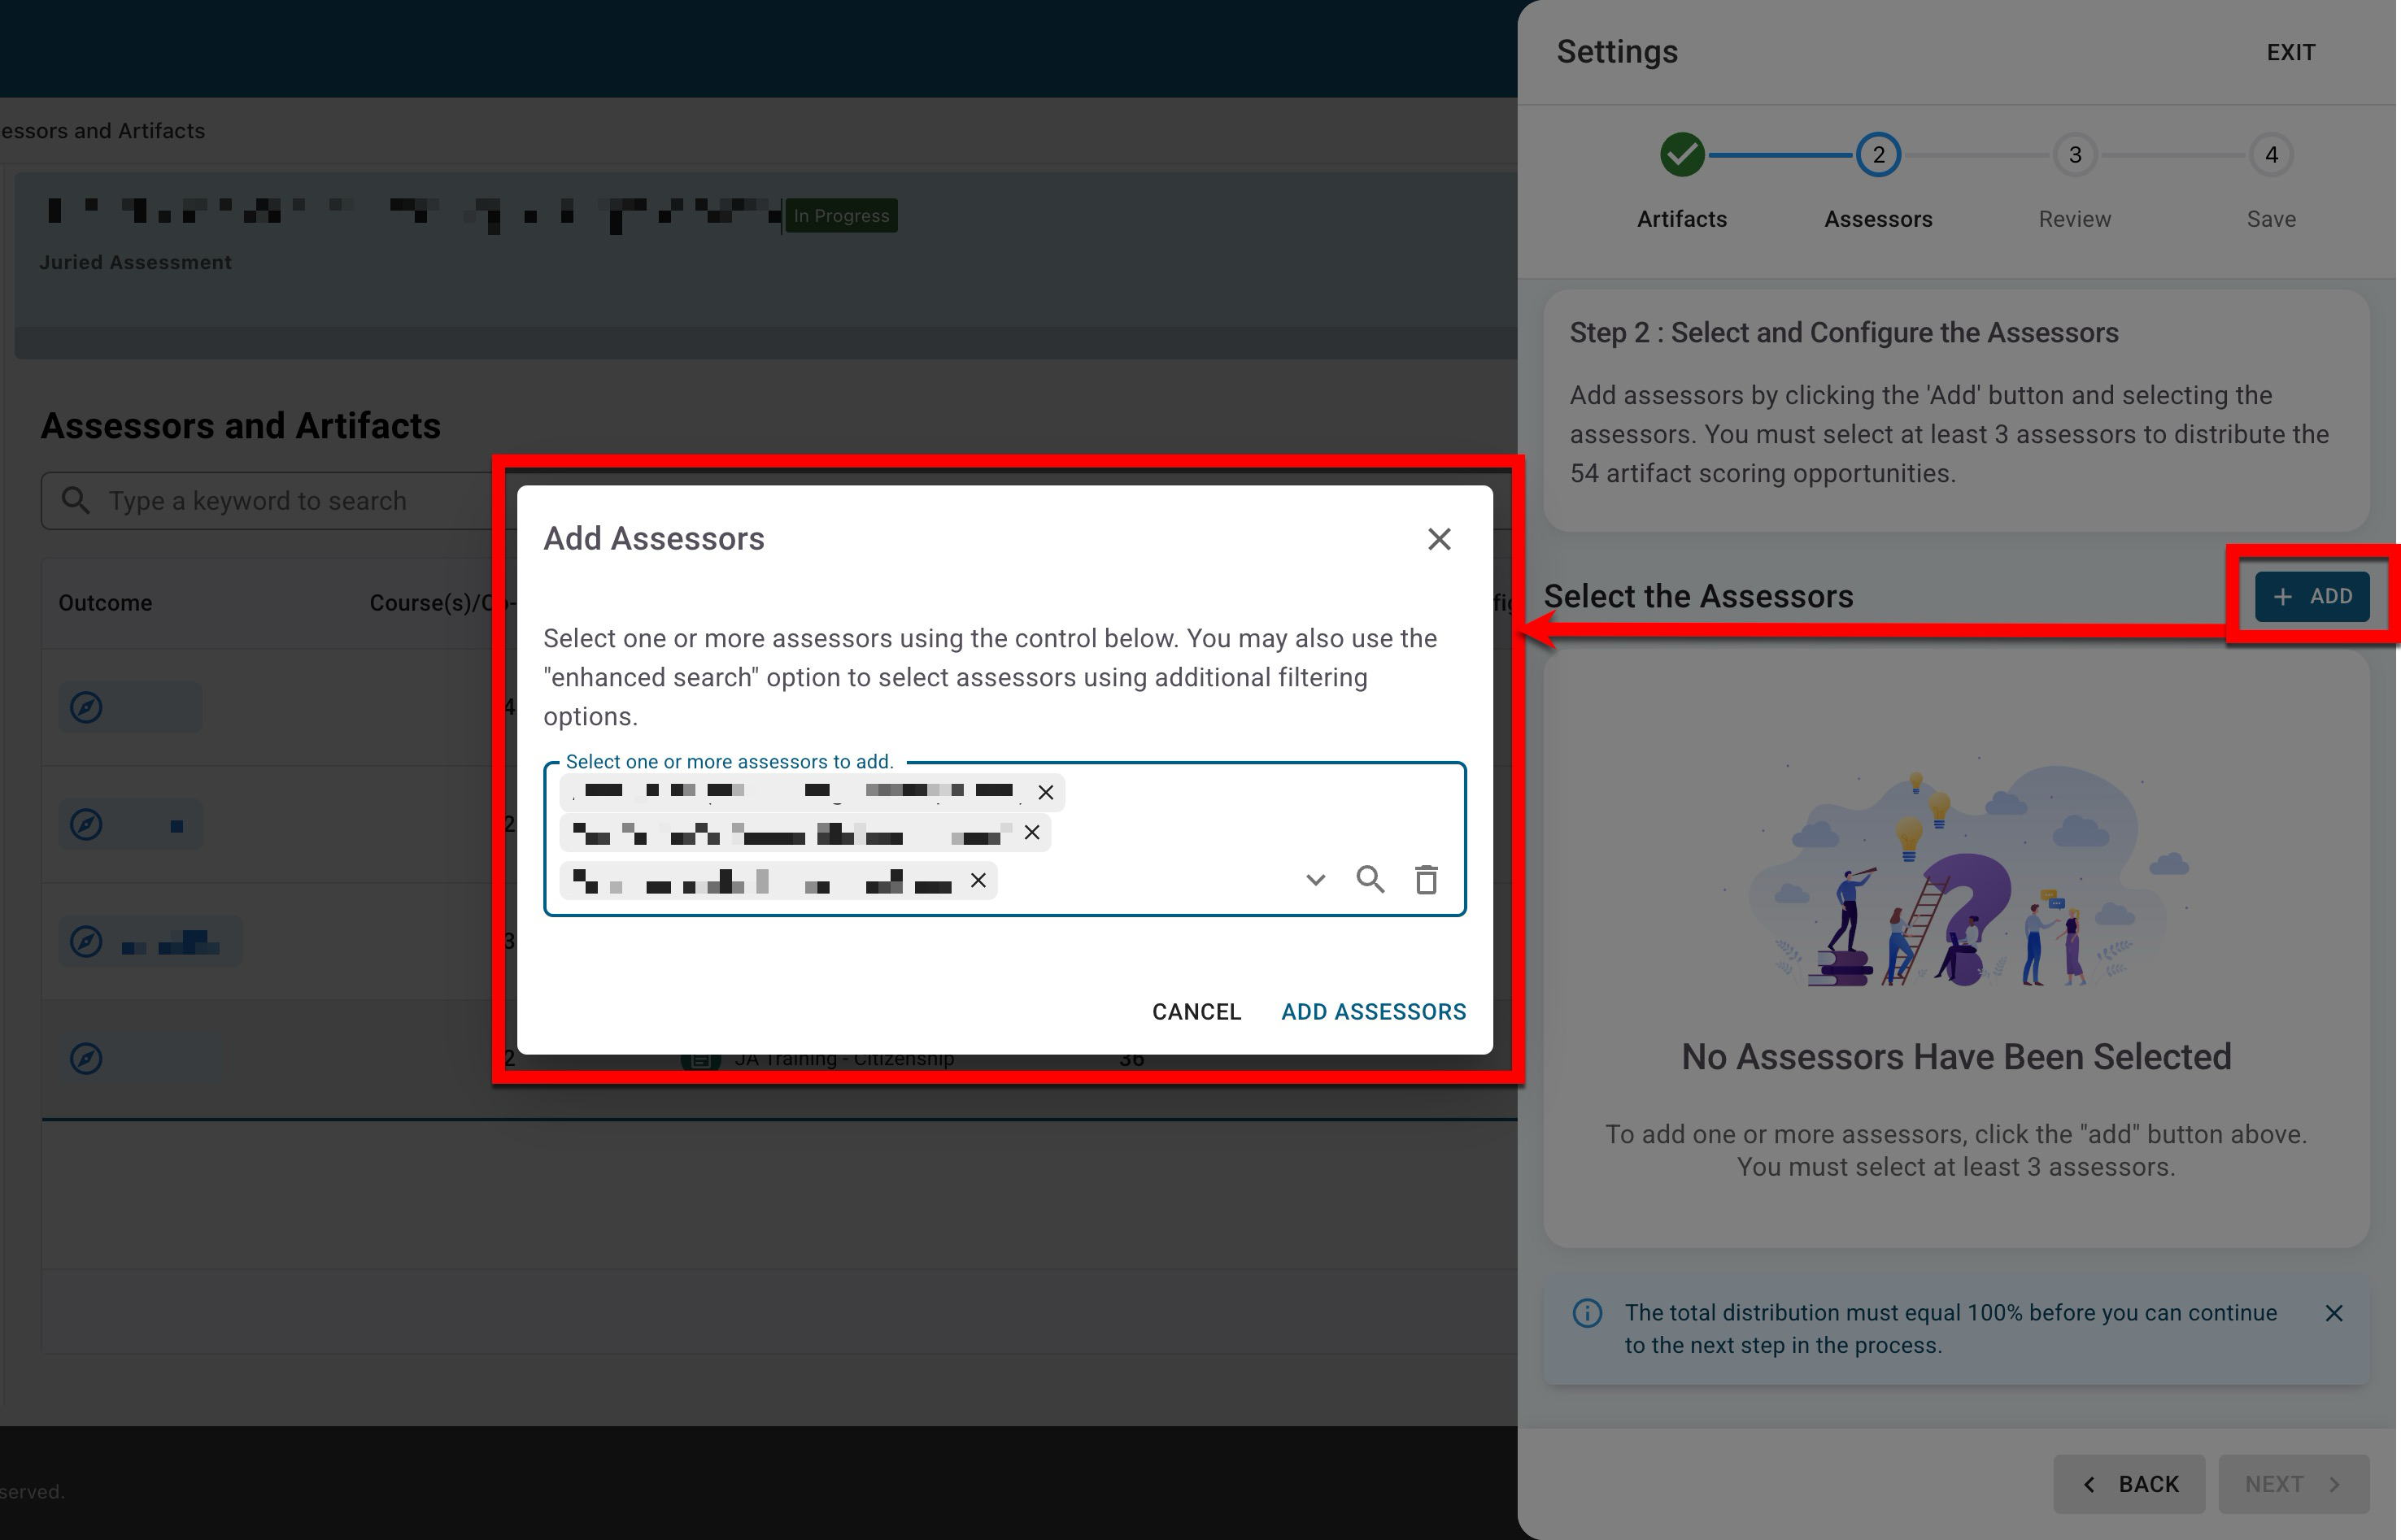Expand the assessor selection dropdown arrow
This screenshot has height=1540, width=2401.
coord(1315,880)
